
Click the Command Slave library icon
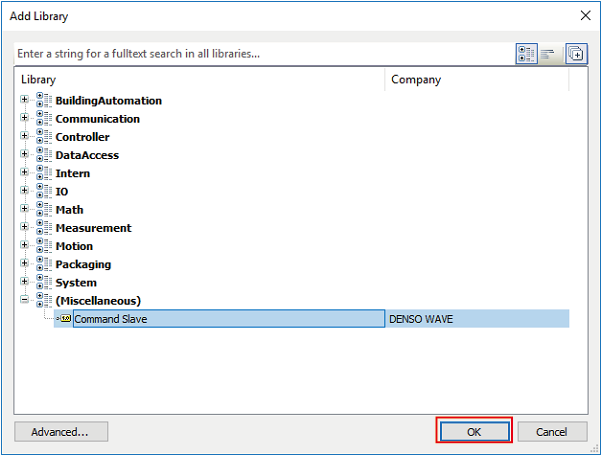click(65, 319)
